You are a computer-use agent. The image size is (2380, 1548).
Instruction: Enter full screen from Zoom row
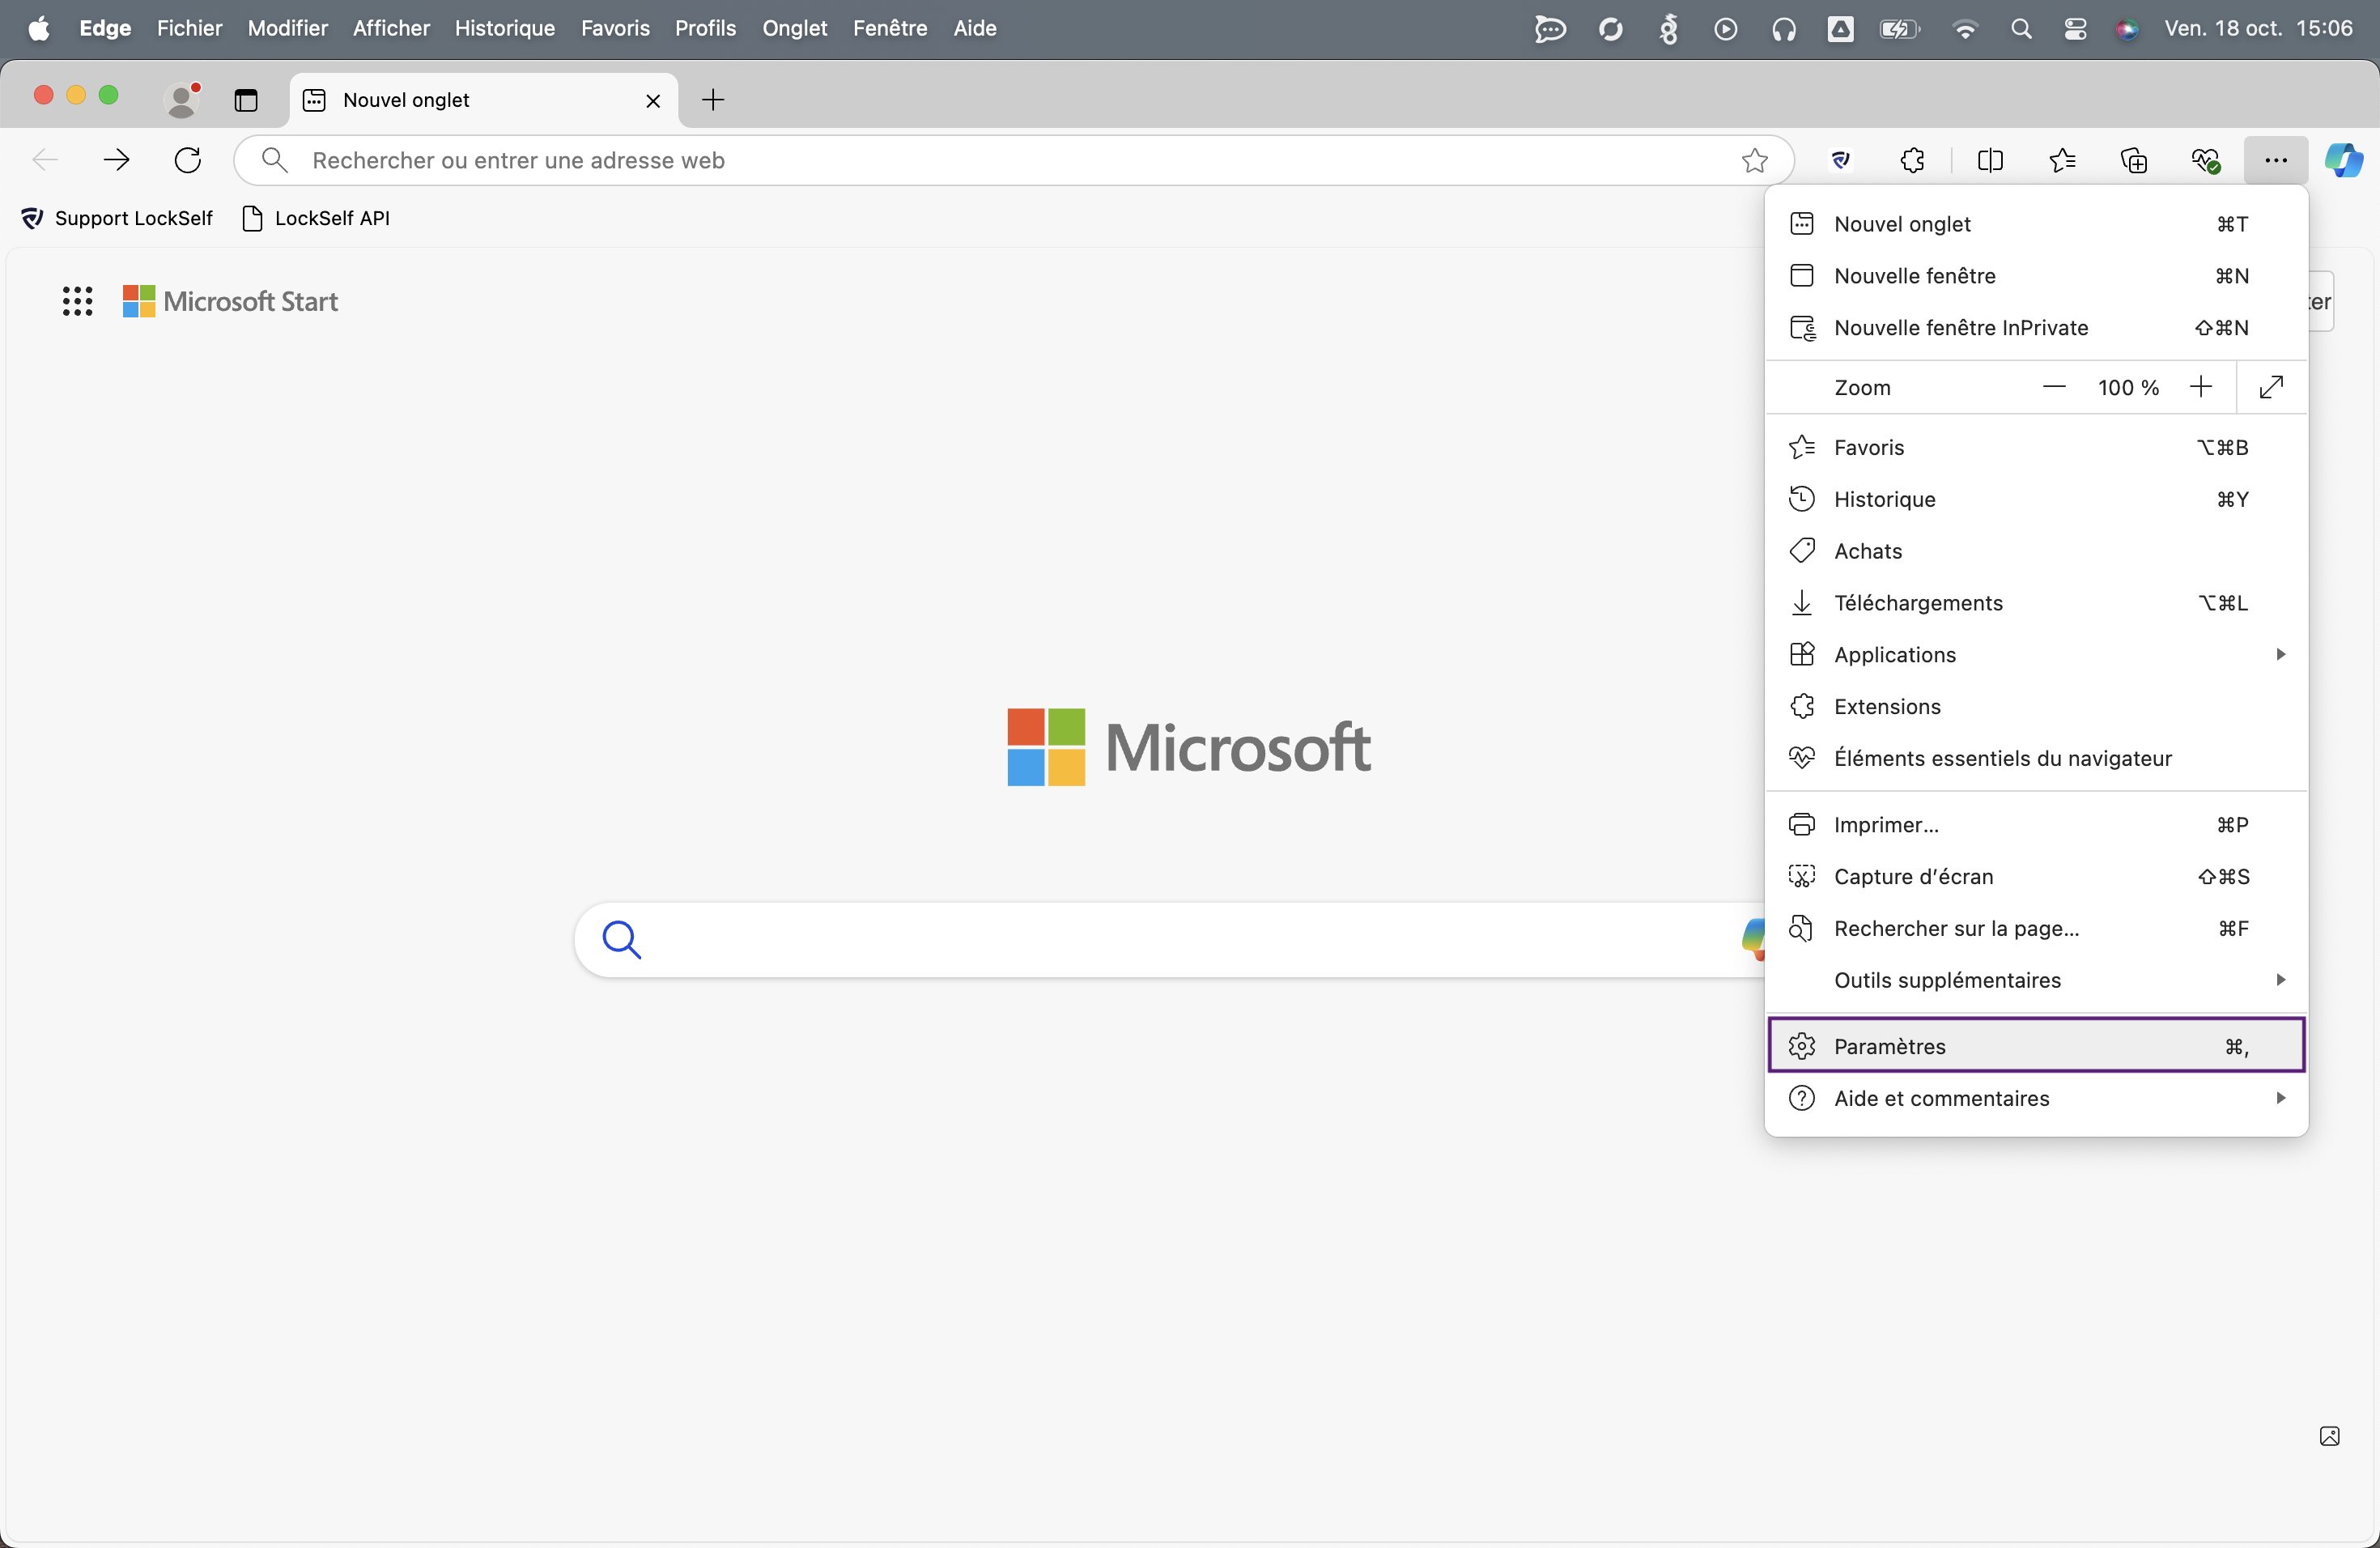(x=2271, y=387)
